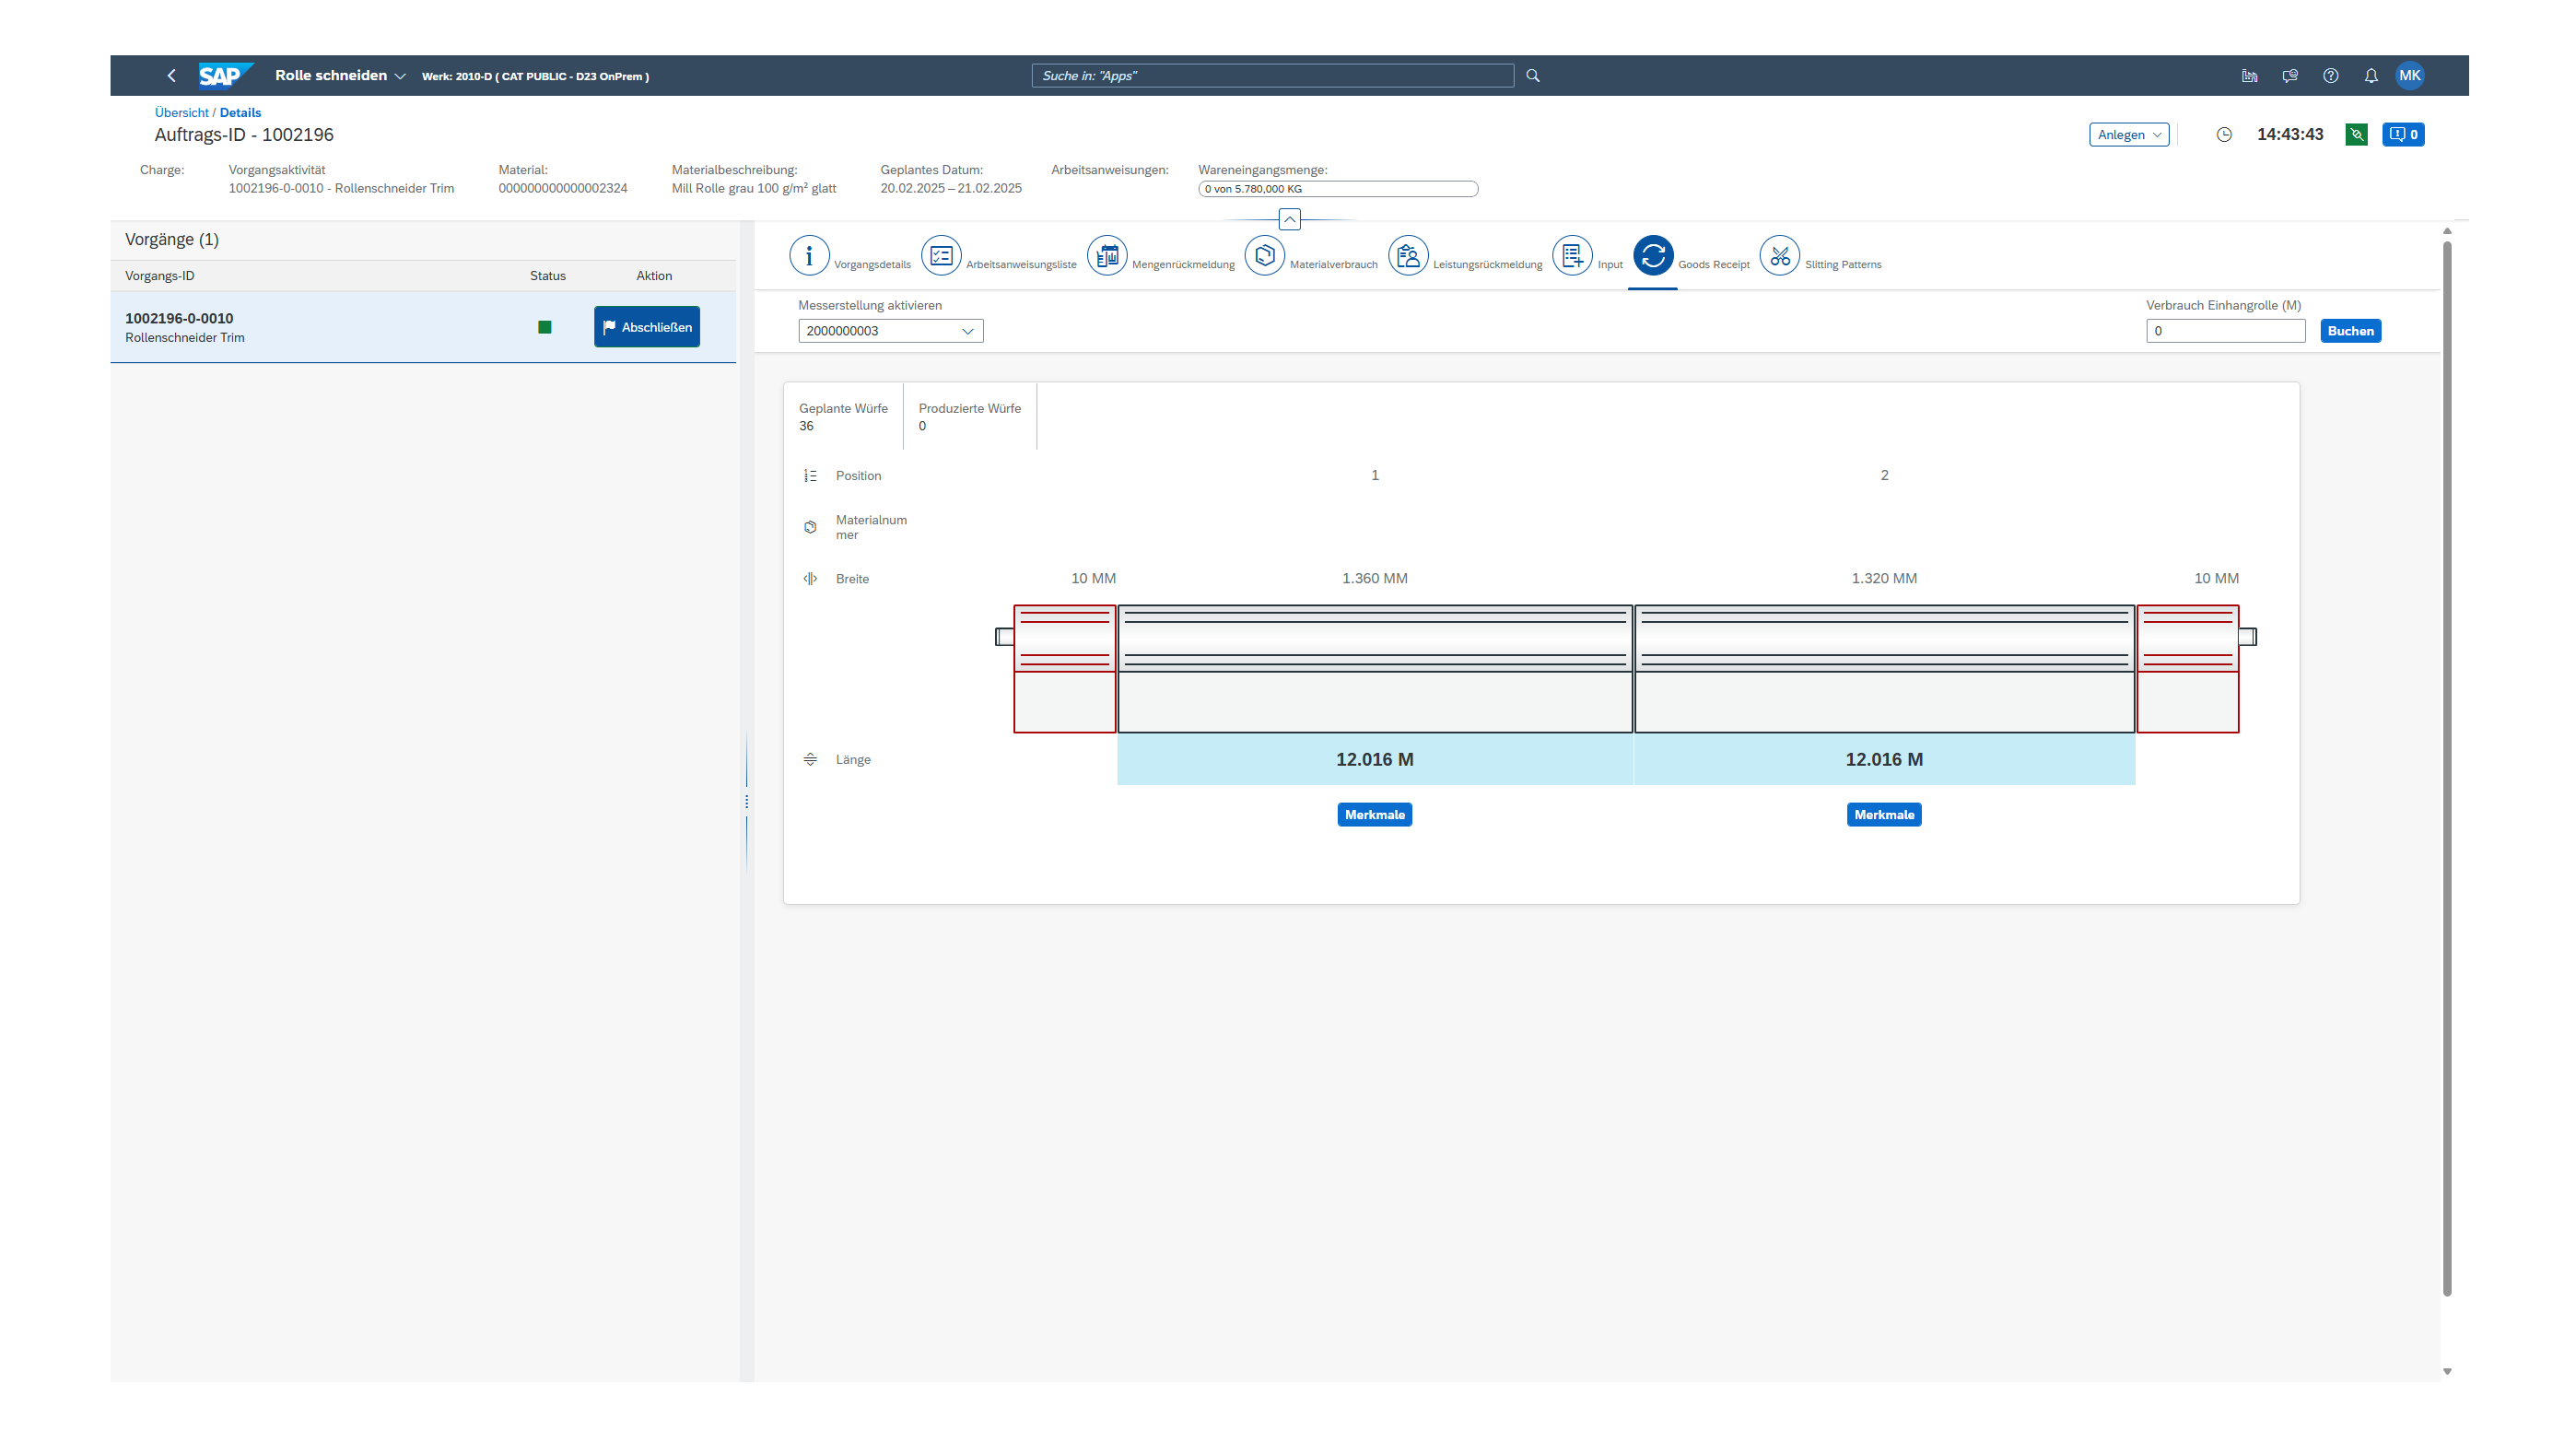Open the Materialverbrauch icon

[1264, 255]
